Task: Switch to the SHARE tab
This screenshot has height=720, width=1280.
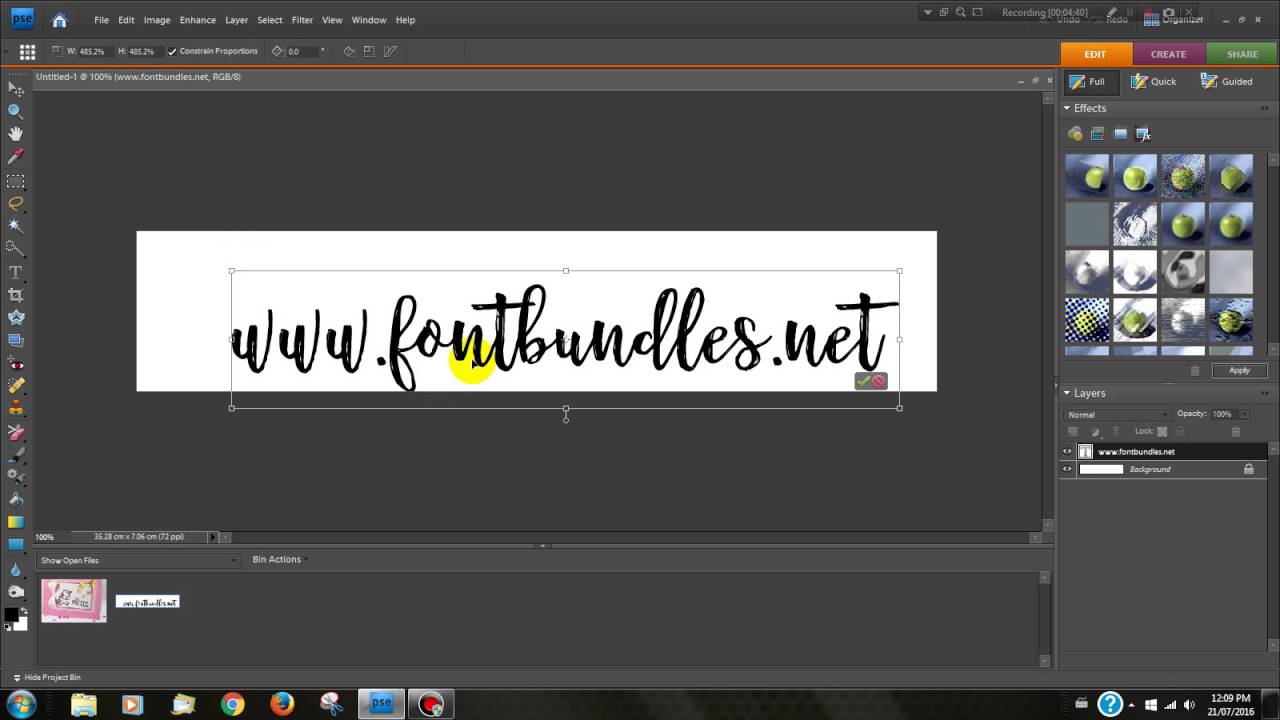Action: [x=1242, y=54]
